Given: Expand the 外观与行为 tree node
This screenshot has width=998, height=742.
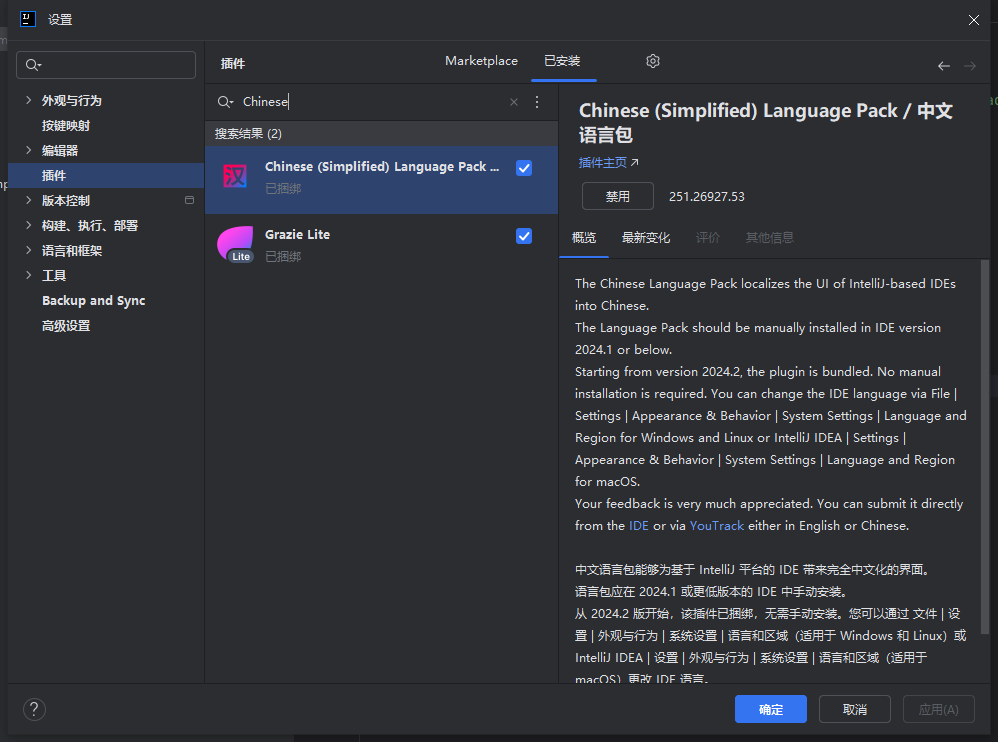Looking at the screenshot, I should 28,100.
